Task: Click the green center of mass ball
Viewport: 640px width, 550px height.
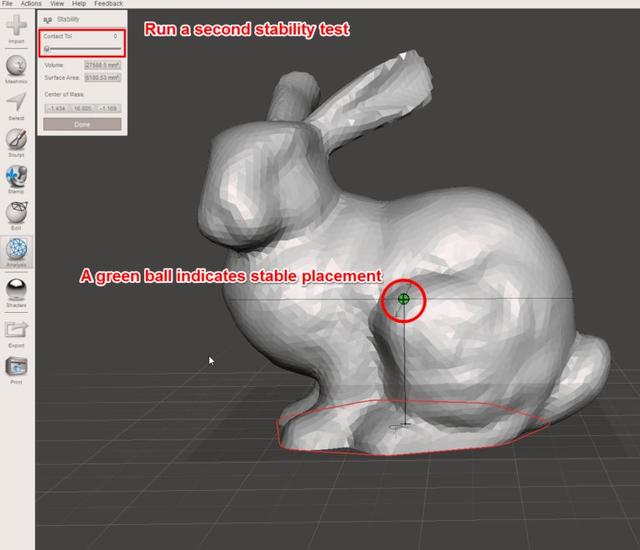Action: click(404, 298)
